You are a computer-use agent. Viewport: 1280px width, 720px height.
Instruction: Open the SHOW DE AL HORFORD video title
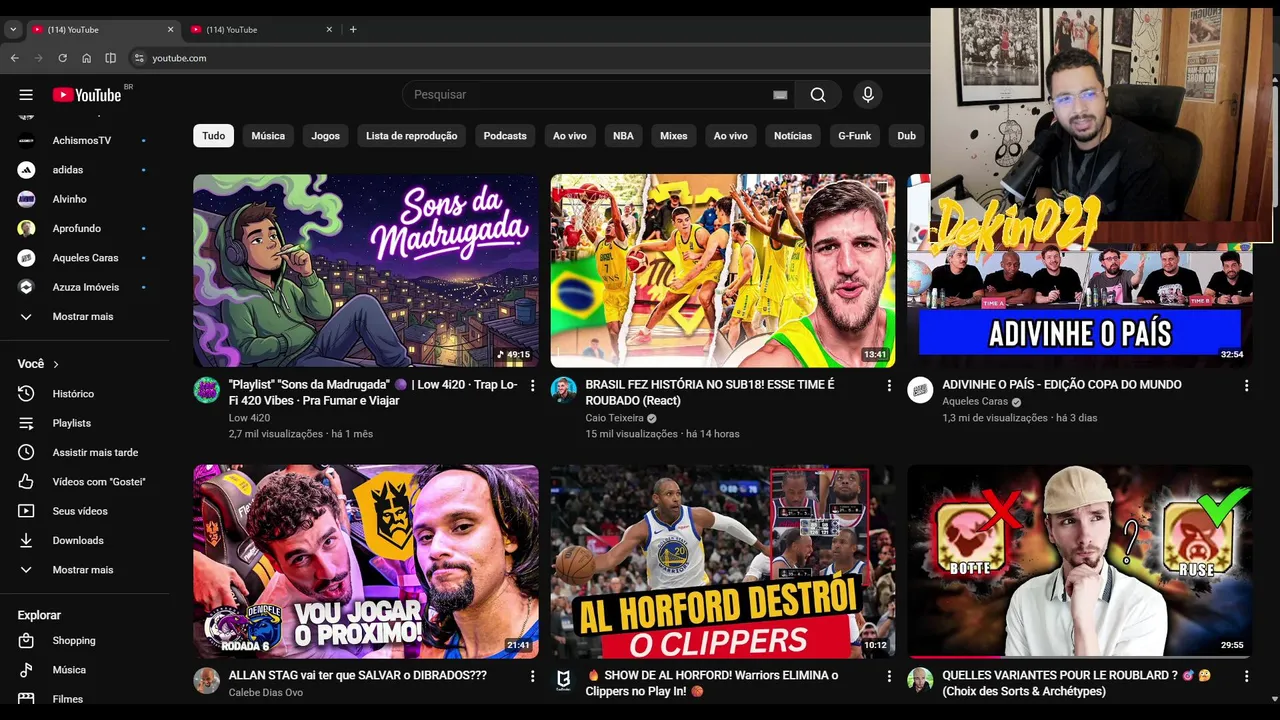[x=712, y=683]
